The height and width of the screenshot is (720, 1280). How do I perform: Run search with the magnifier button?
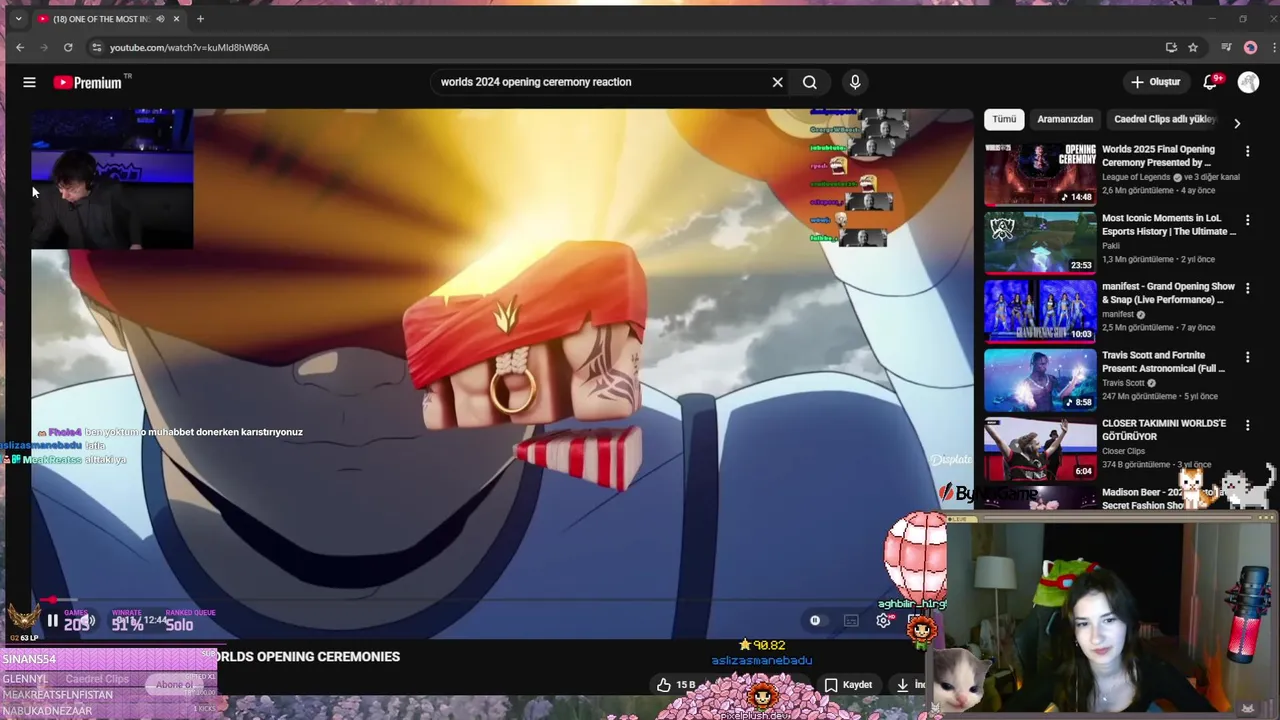click(x=810, y=82)
